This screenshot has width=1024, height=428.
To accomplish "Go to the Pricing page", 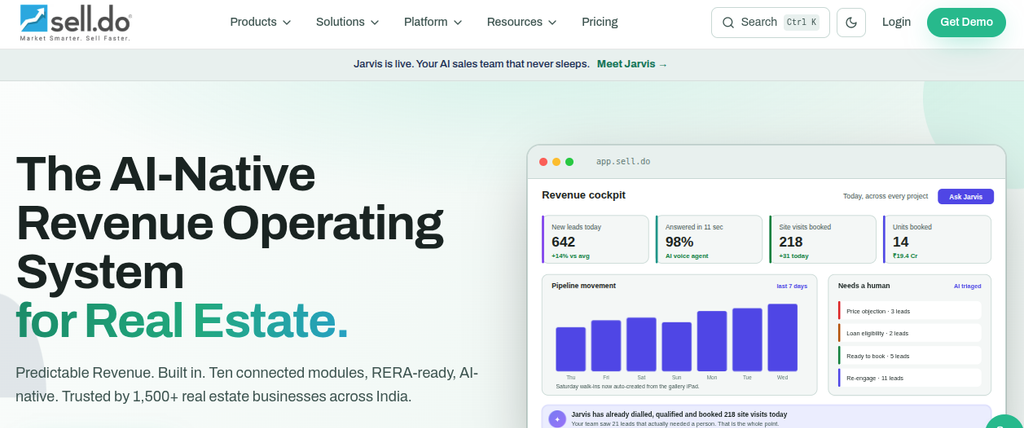I will point(600,22).
